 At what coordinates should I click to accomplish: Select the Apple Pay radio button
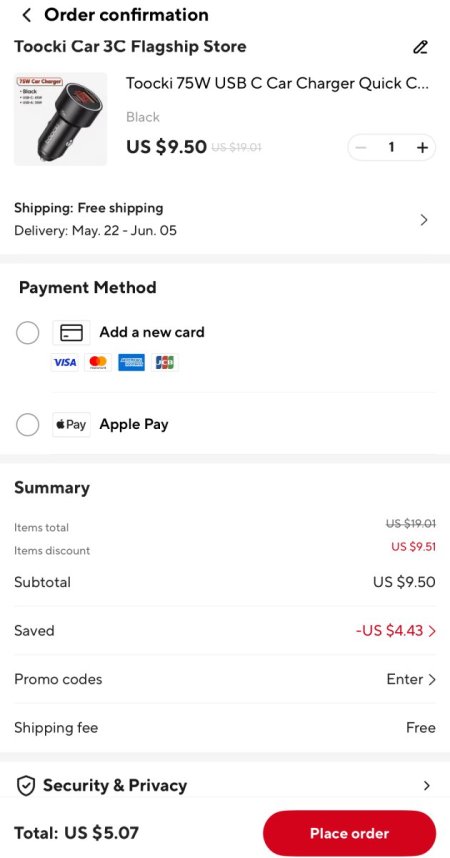(x=27, y=425)
